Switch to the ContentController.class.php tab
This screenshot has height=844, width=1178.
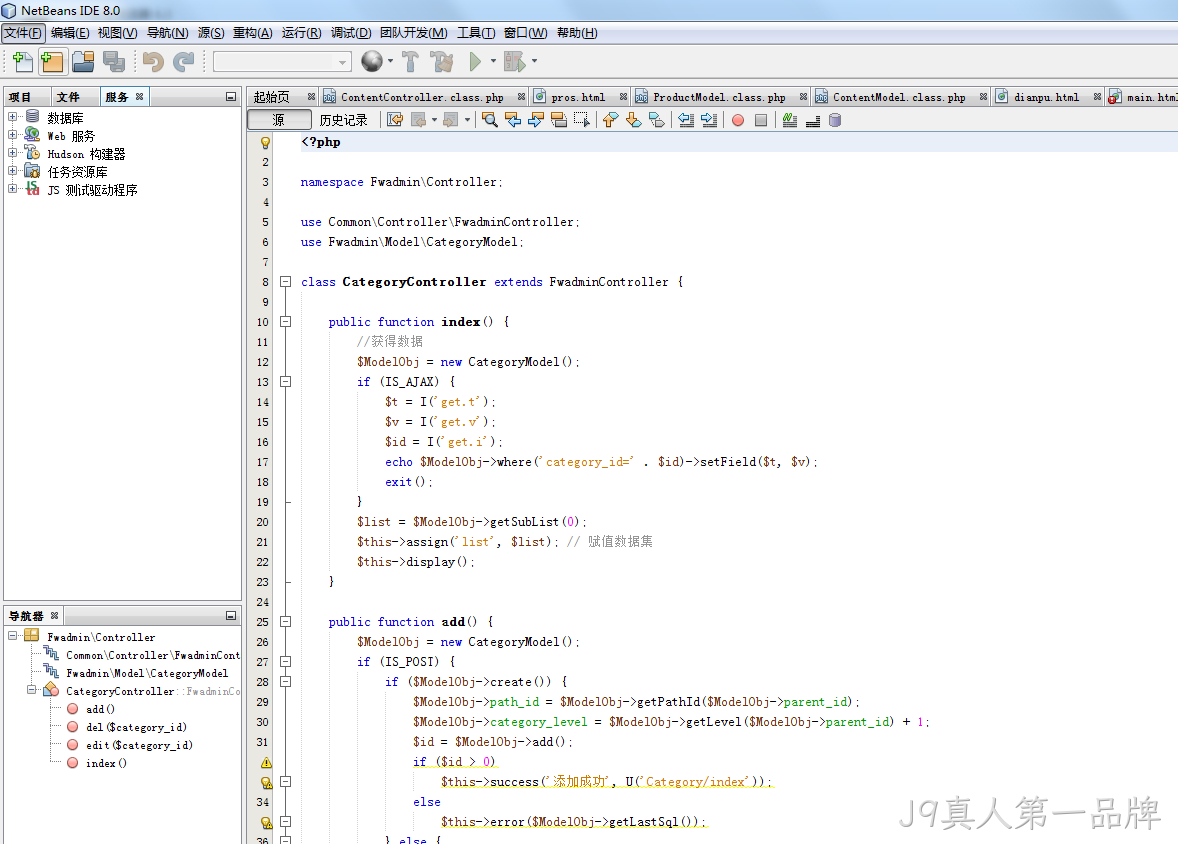[x=421, y=97]
